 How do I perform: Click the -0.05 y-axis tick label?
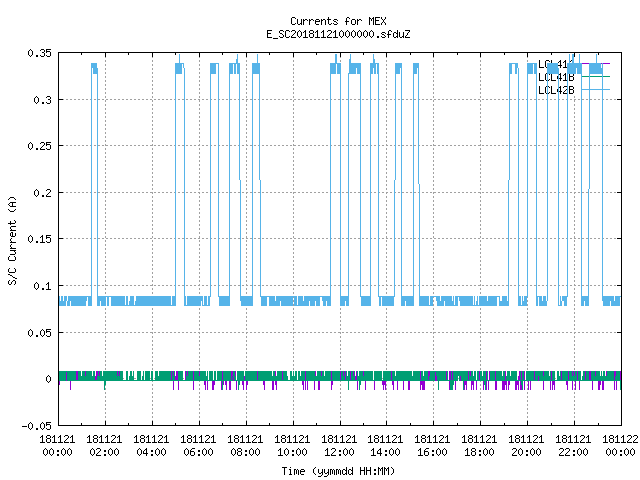[37, 426]
